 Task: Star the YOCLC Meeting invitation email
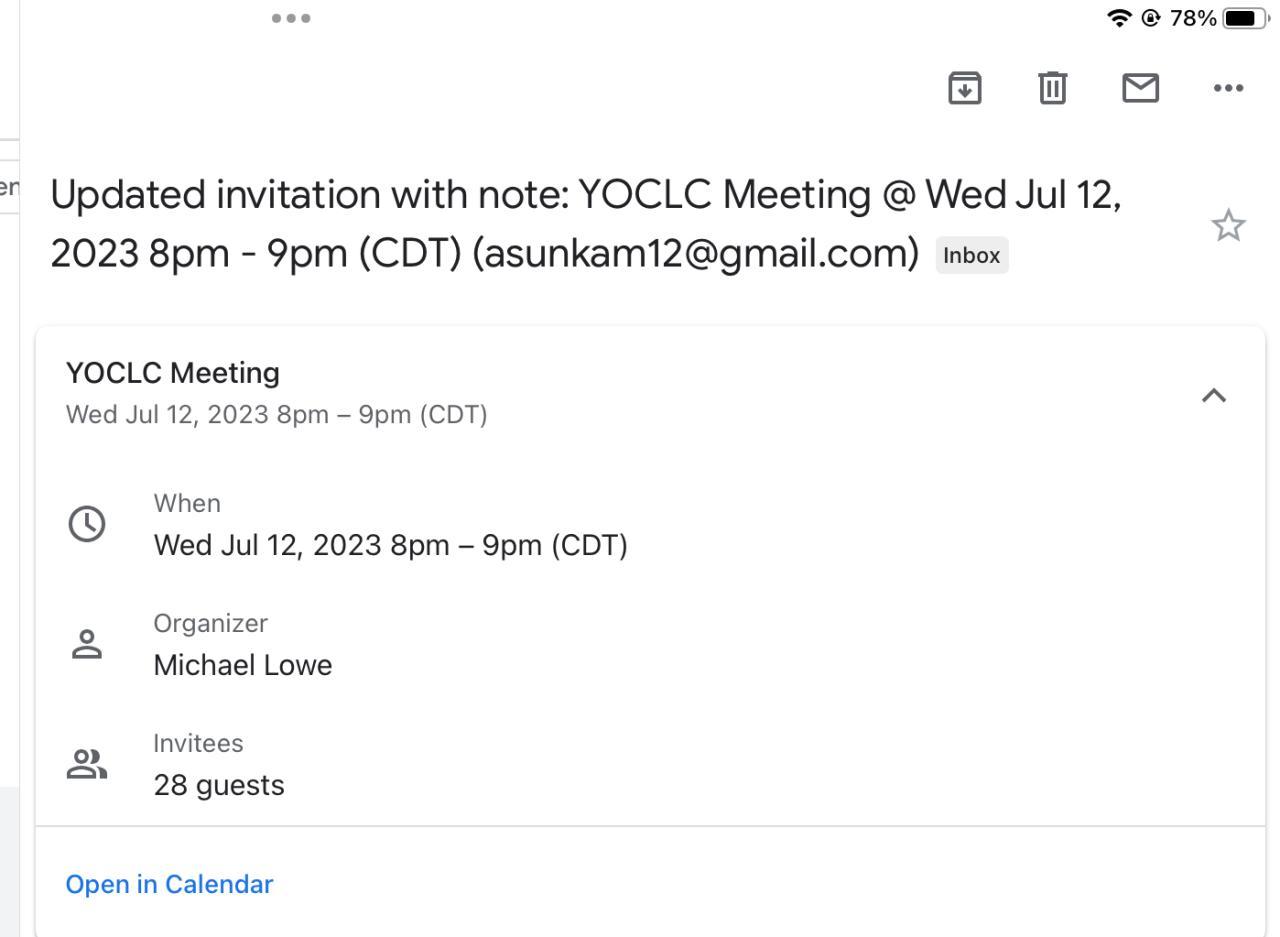point(1228,226)
